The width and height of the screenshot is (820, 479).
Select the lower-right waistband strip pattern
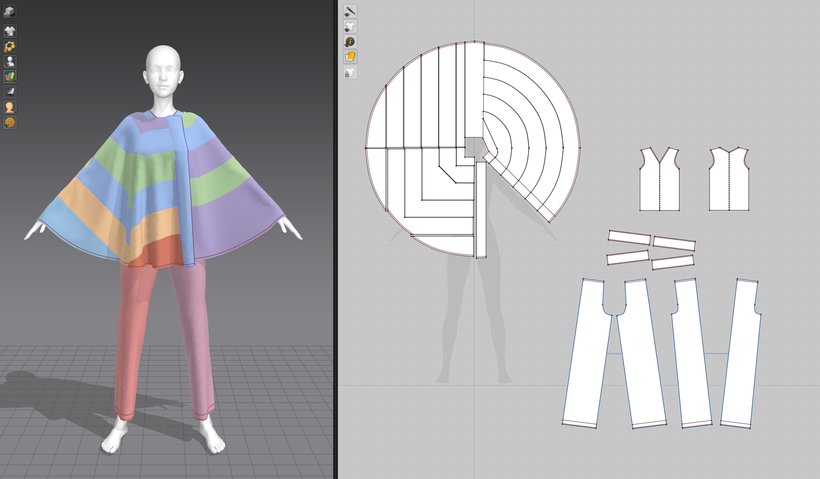(x=673, y=262)
